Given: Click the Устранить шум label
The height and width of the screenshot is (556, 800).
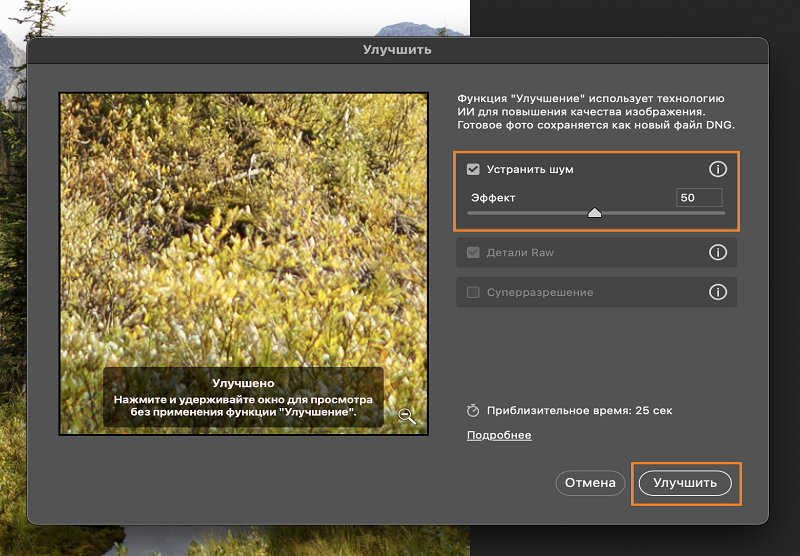Looking at the screenshot, I should (x=530, y=169).
